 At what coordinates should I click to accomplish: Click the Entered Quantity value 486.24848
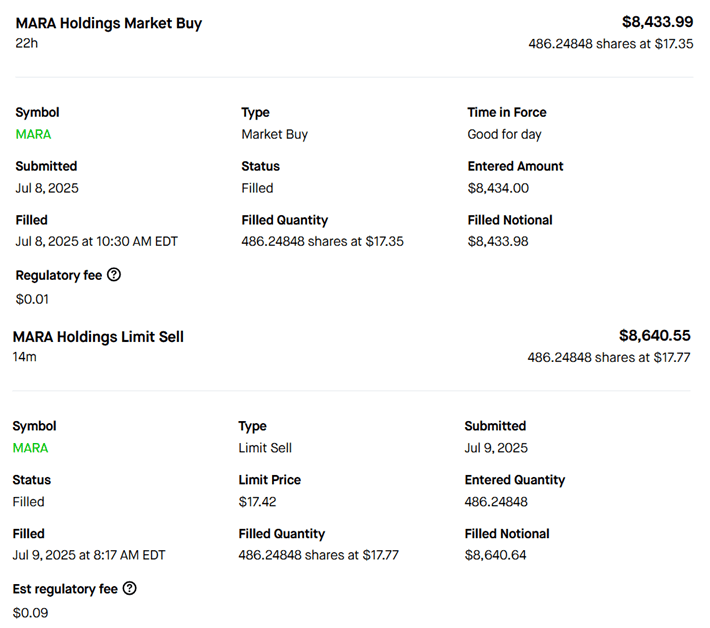point(496,502)
